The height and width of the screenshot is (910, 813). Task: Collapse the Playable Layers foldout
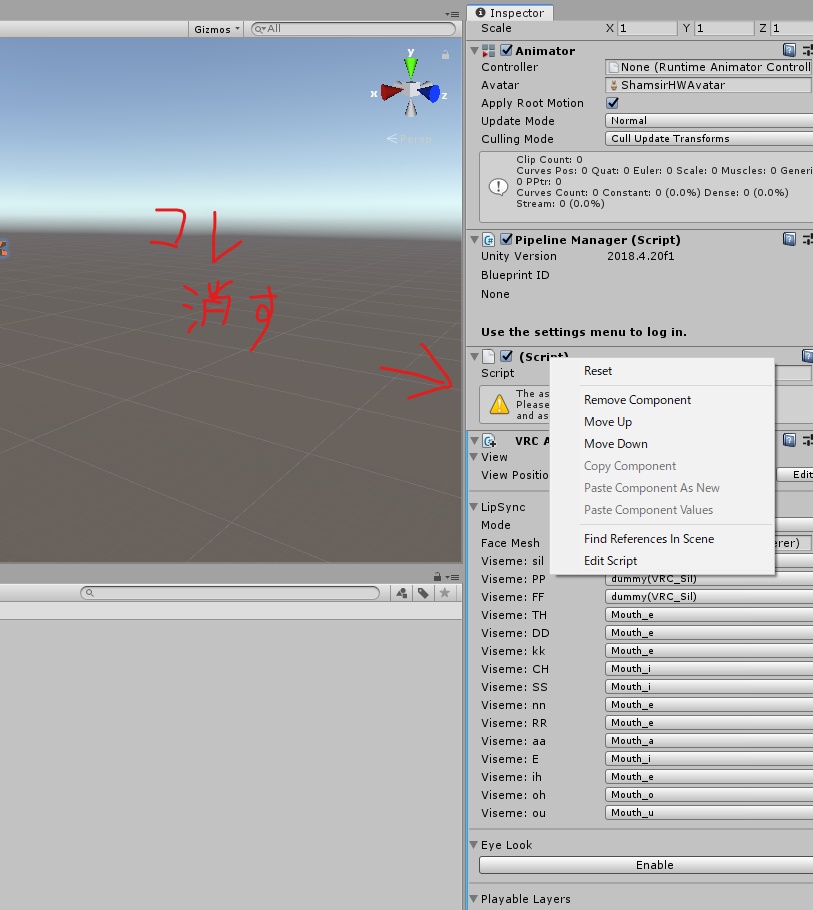474,899
